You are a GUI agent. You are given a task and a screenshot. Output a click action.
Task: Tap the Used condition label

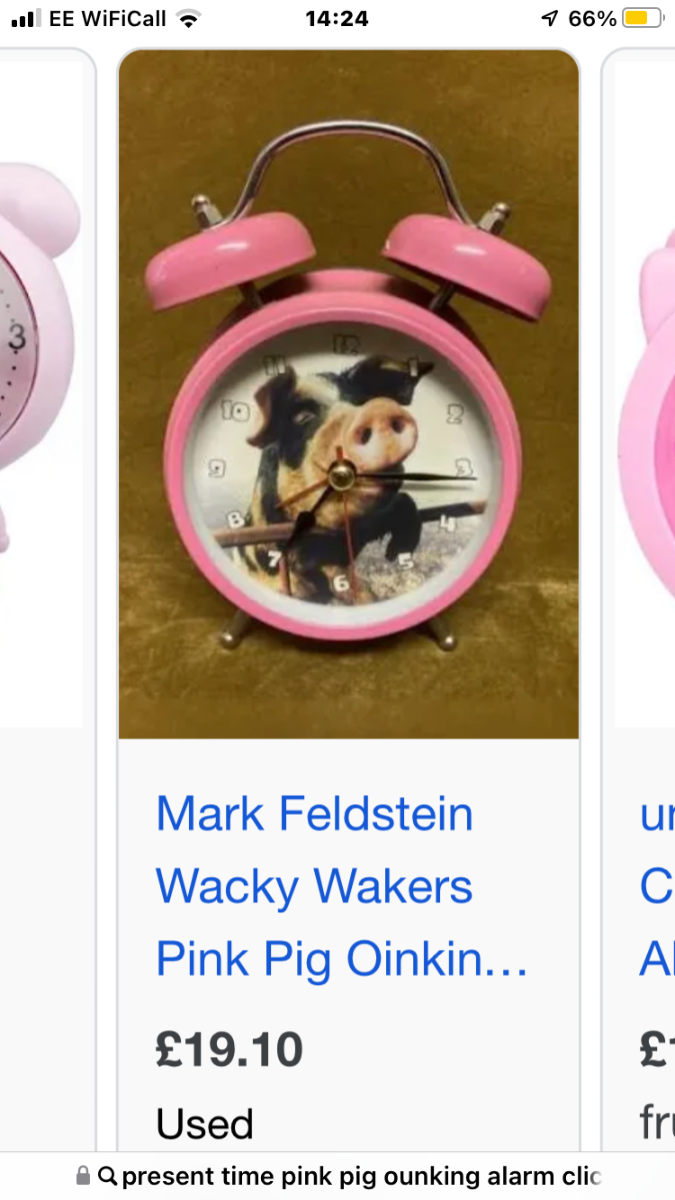(205, 1124)
